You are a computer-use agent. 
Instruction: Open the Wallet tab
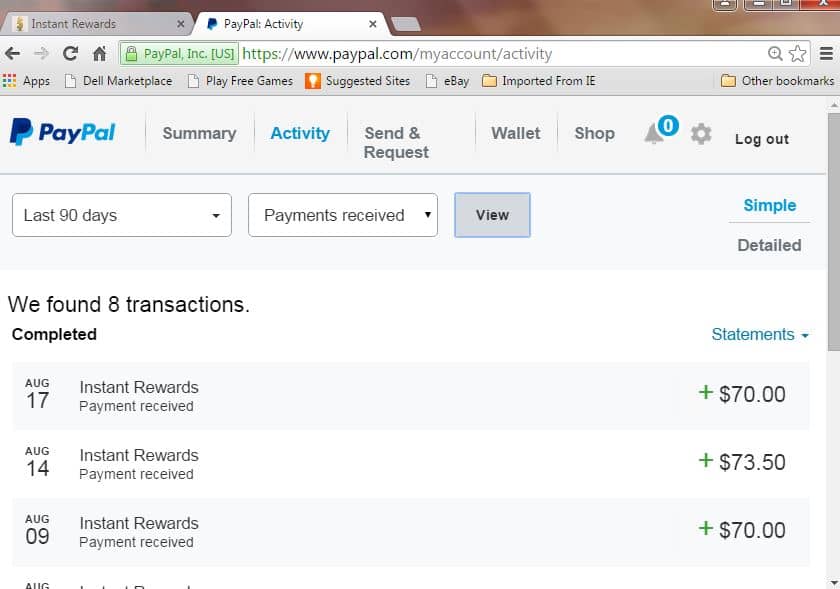pos(516,133)
